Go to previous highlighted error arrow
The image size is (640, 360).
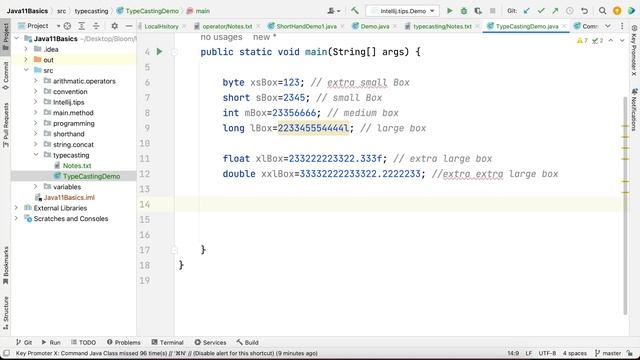pyautogui.click(x=611, y=40)
